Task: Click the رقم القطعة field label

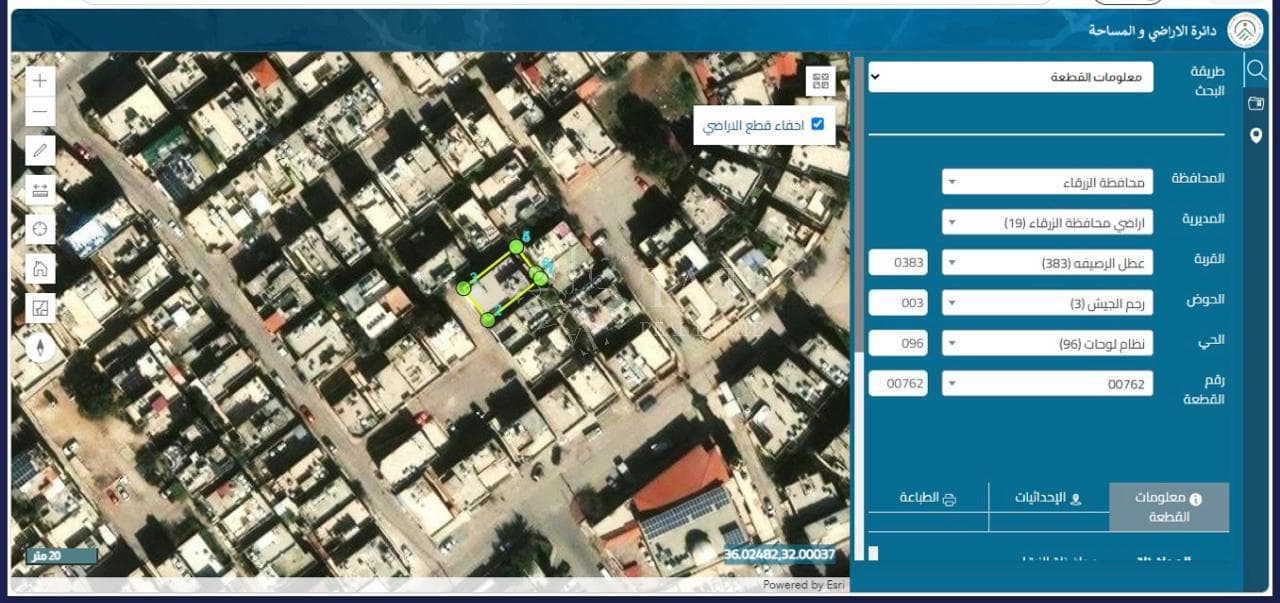Action: pyautogui.click(x=1206, y=389)
